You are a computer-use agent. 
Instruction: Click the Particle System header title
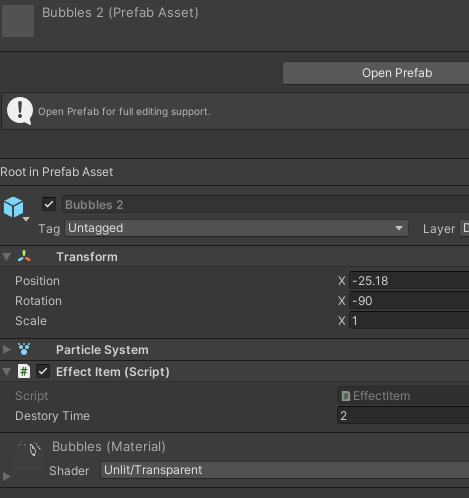[102, 350]
